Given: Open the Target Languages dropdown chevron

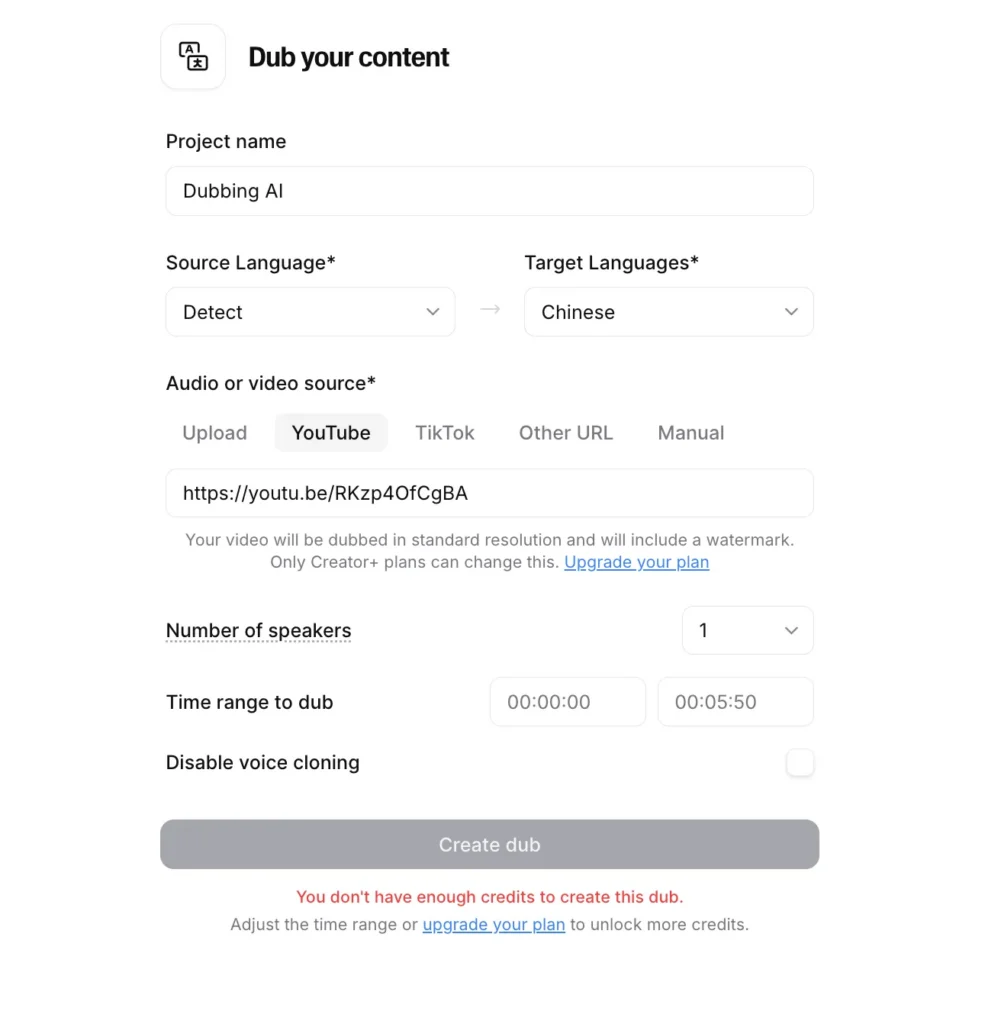Looking at the screenshot, I should tap(791, 312).
